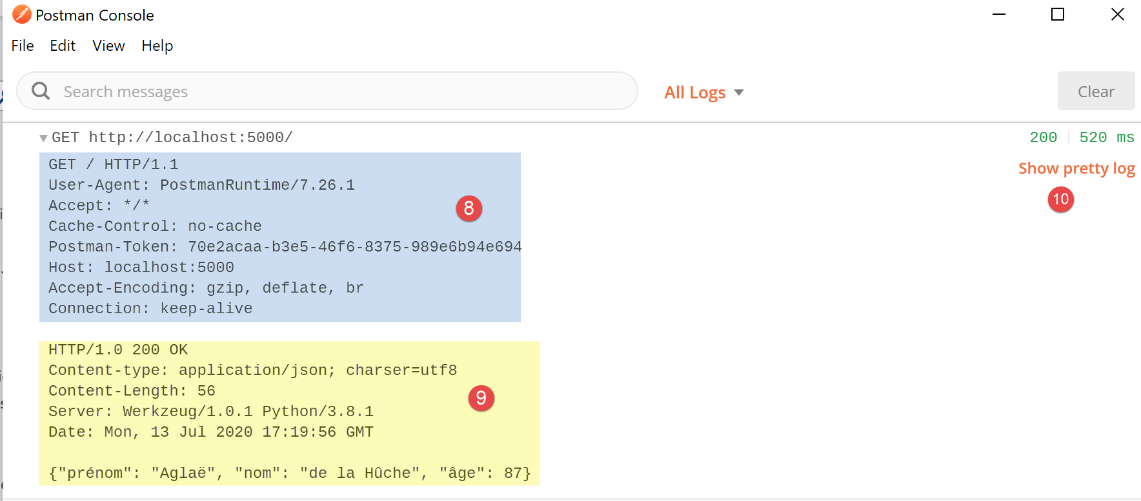Click the green 200 status code
The height and width of the screenshot is (501, 1141).
(1043, 138)
